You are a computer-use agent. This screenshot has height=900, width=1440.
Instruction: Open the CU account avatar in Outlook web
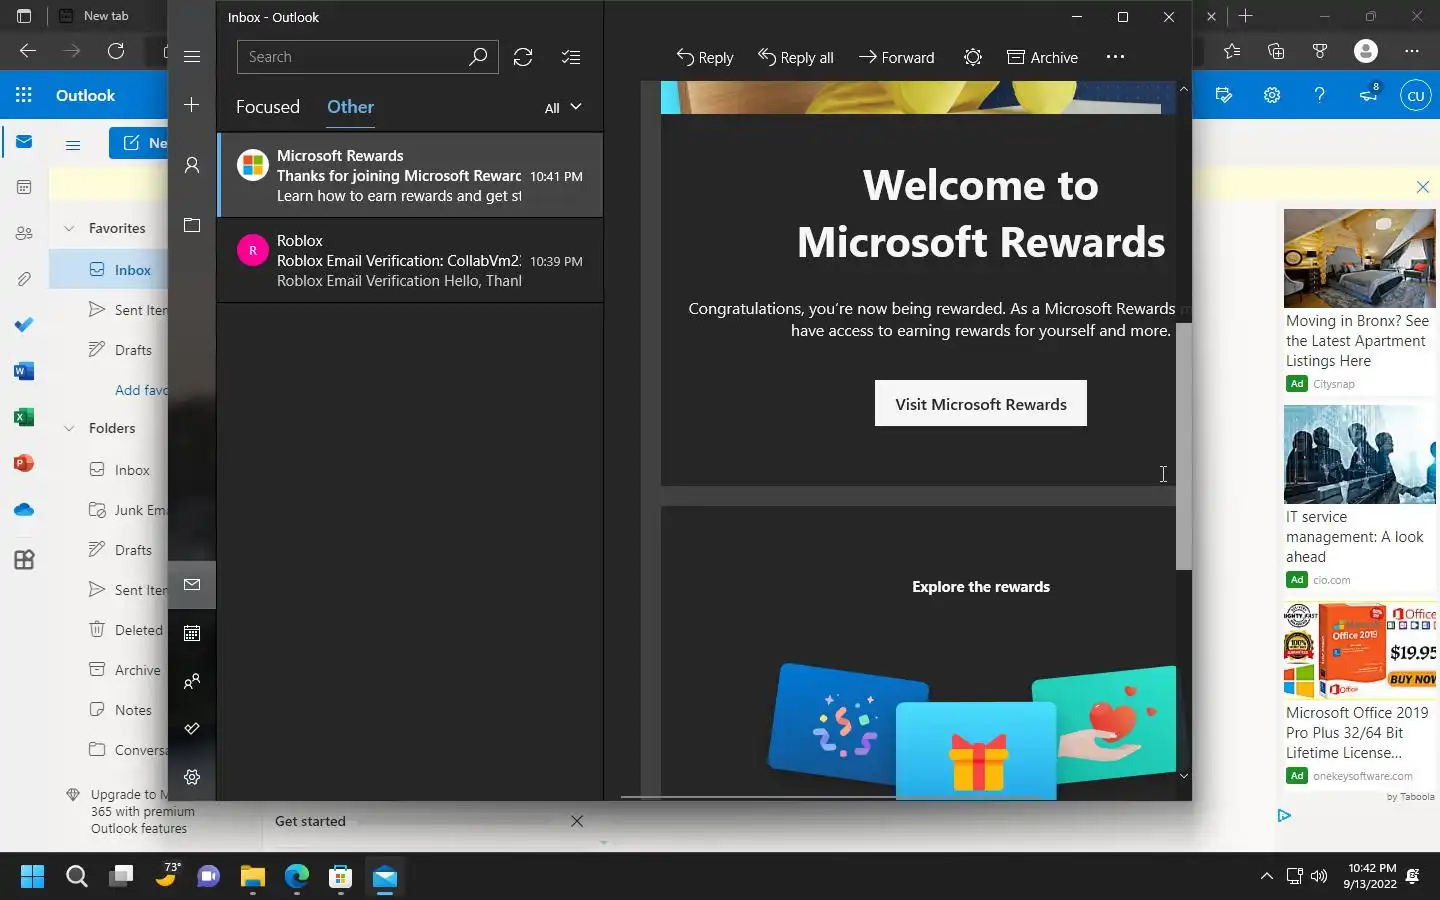1415,96
